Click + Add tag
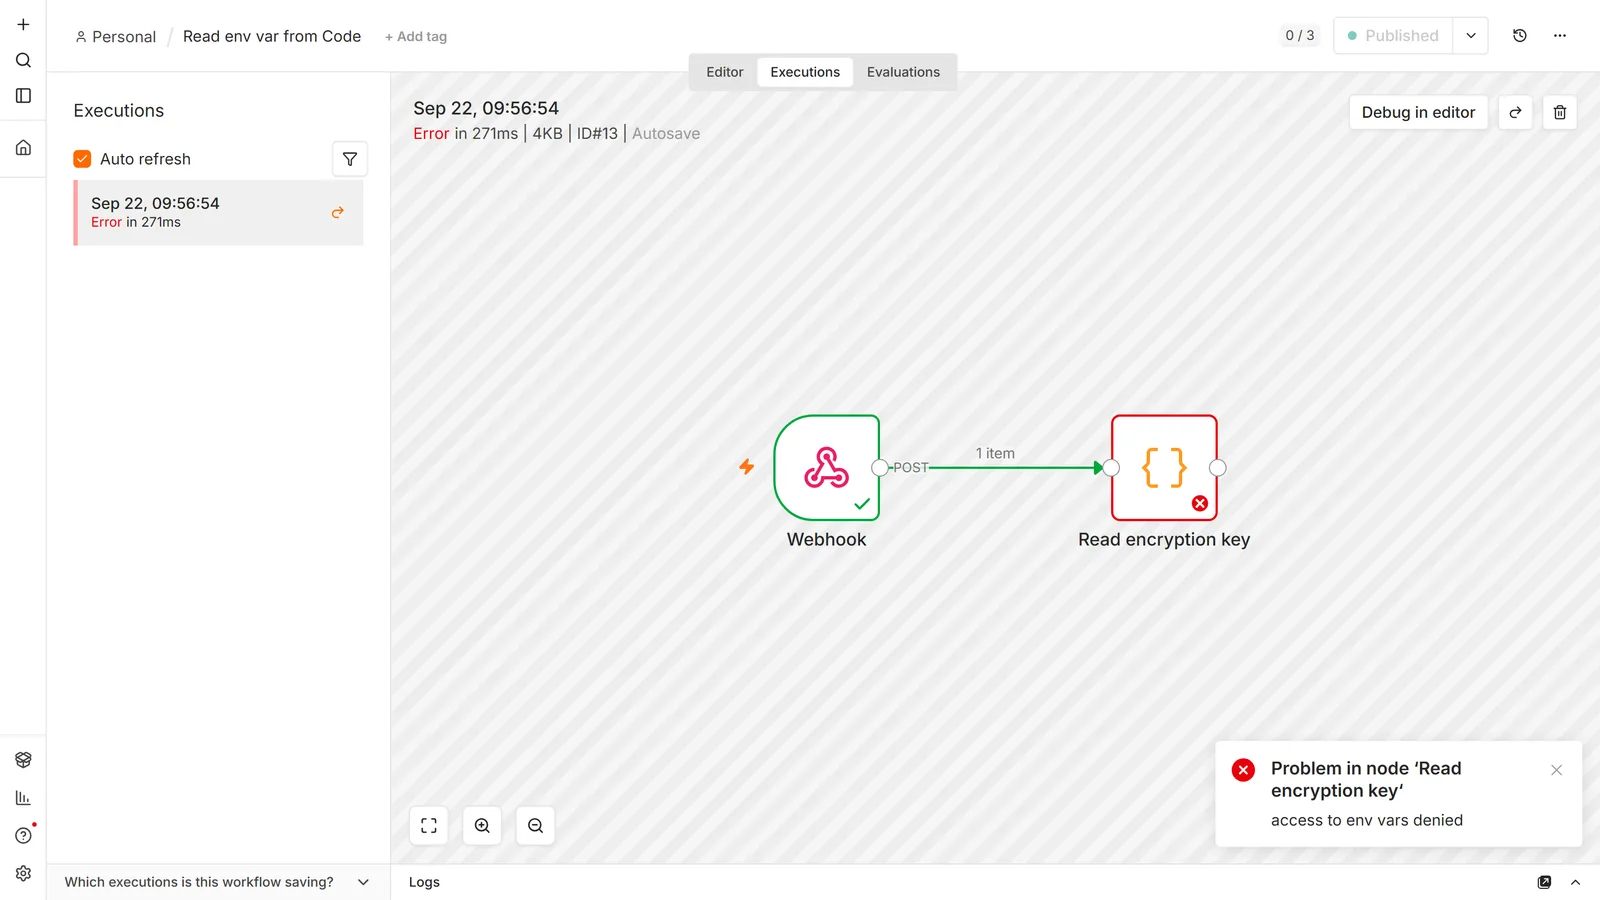 tap(416, 37)
